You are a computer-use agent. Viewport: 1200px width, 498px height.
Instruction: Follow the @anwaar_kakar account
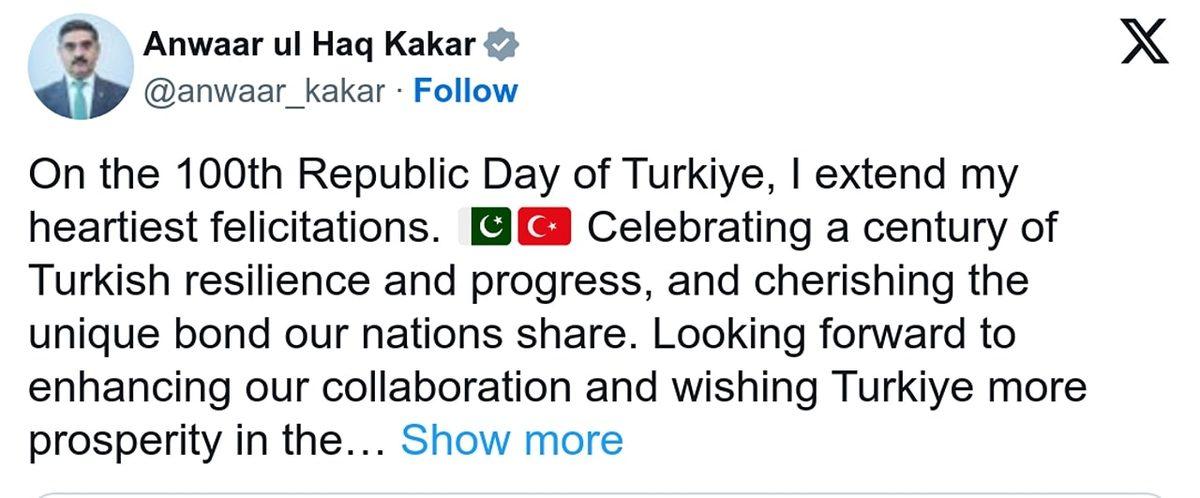[466, 91]
